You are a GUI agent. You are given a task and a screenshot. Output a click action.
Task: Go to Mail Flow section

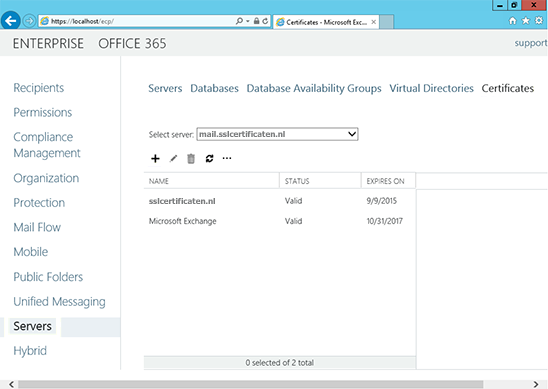click(x=37, y=228)
